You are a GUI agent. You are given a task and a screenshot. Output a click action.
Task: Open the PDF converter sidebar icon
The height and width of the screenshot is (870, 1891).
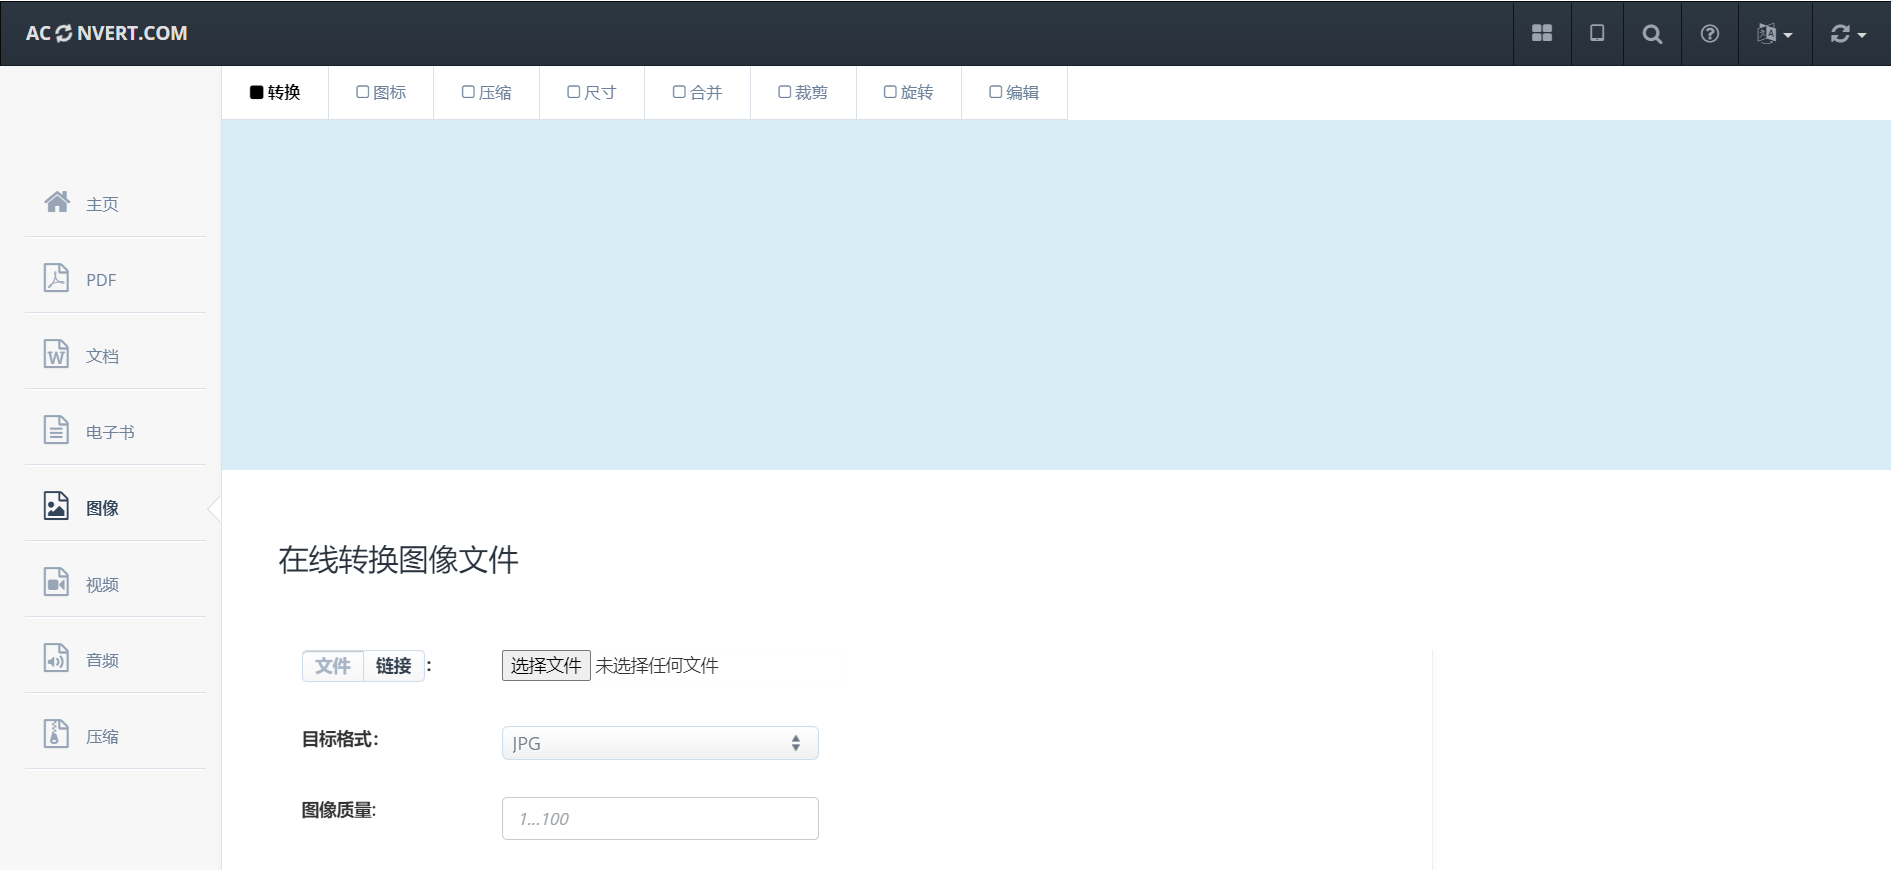[57, 278]
